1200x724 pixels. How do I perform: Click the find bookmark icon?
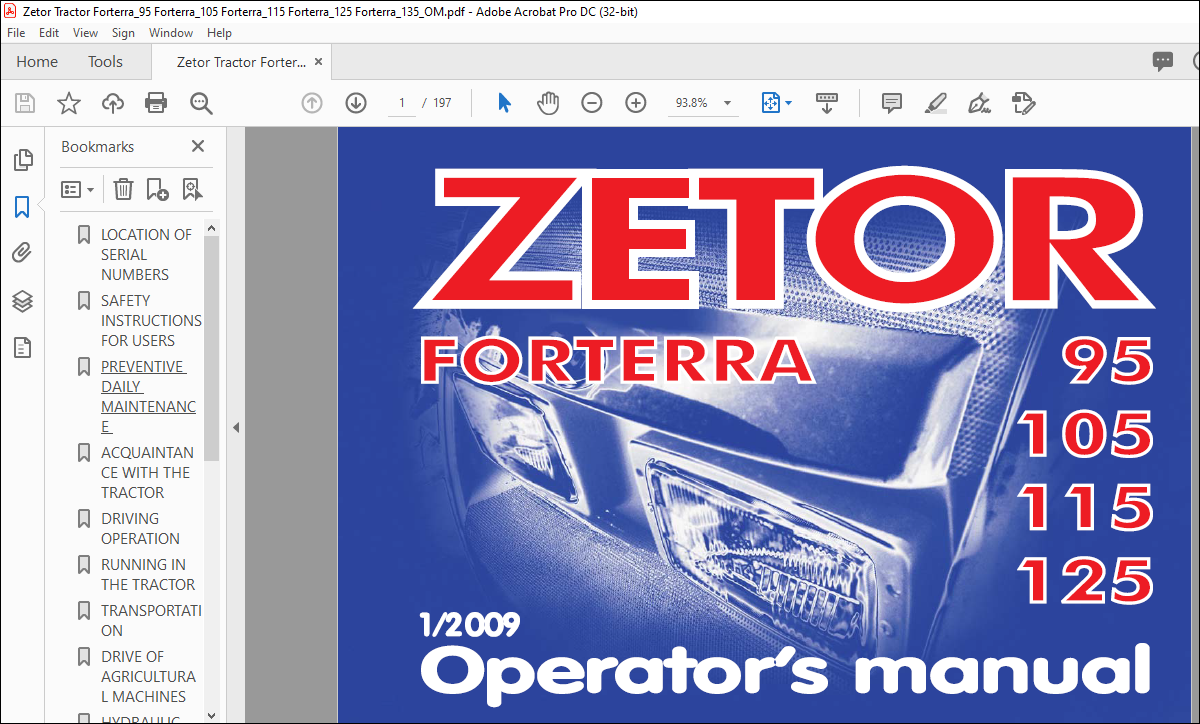click(193, 189)
